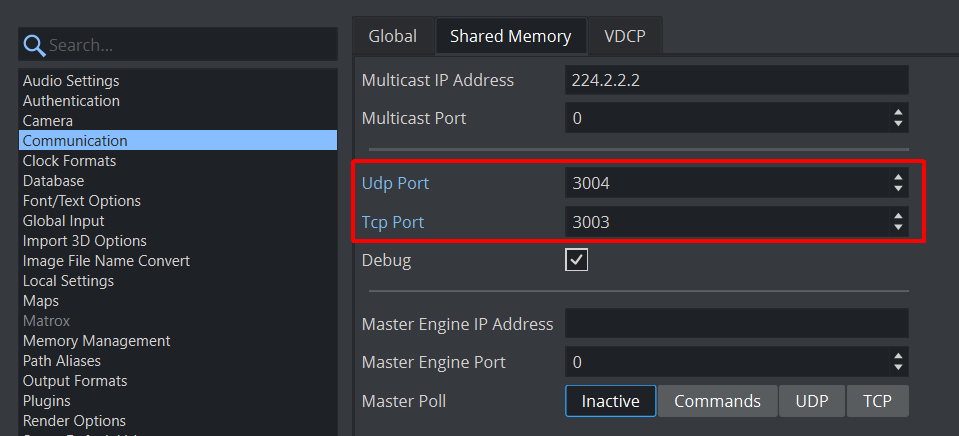Increase Tcp Port using up arrow
This screenshot has height=436, width=959.
898,216
